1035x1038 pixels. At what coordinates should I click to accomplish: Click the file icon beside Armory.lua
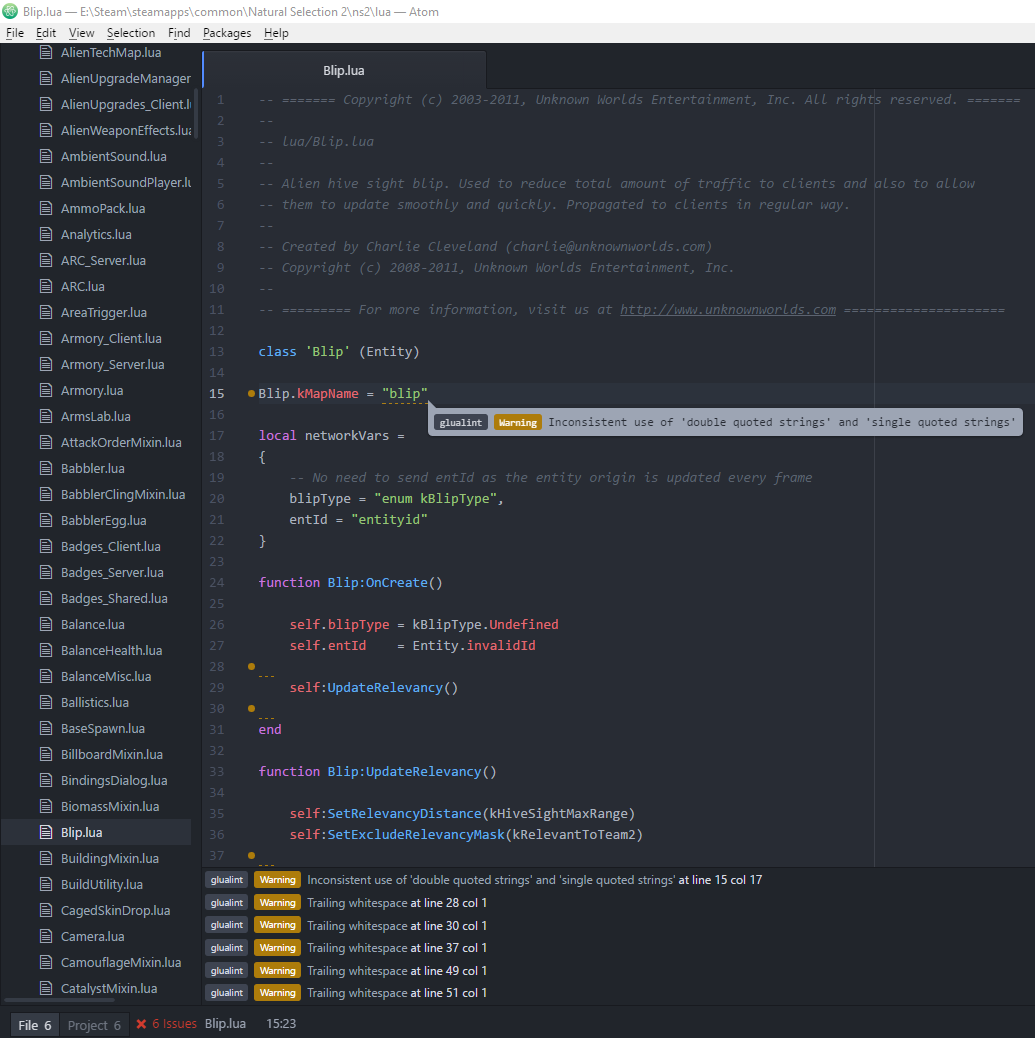tap(46, 391)
